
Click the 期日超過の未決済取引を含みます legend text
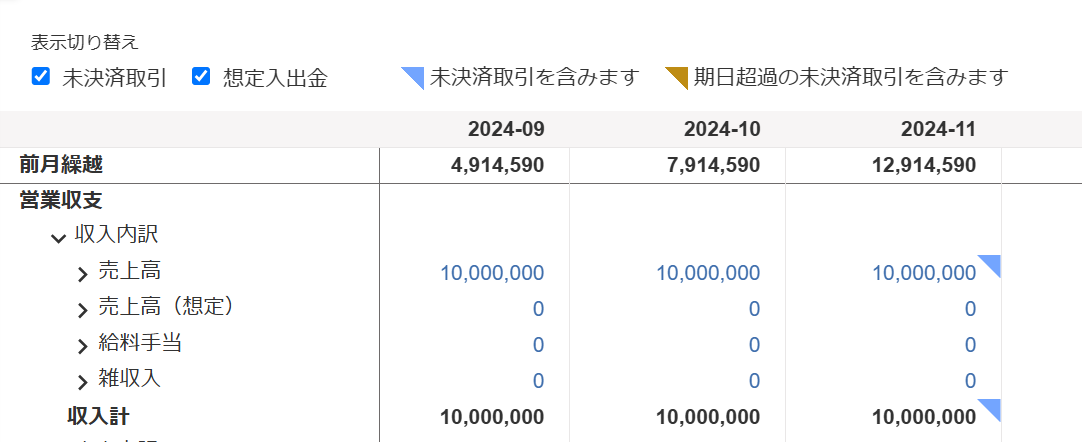pos(852,77)
